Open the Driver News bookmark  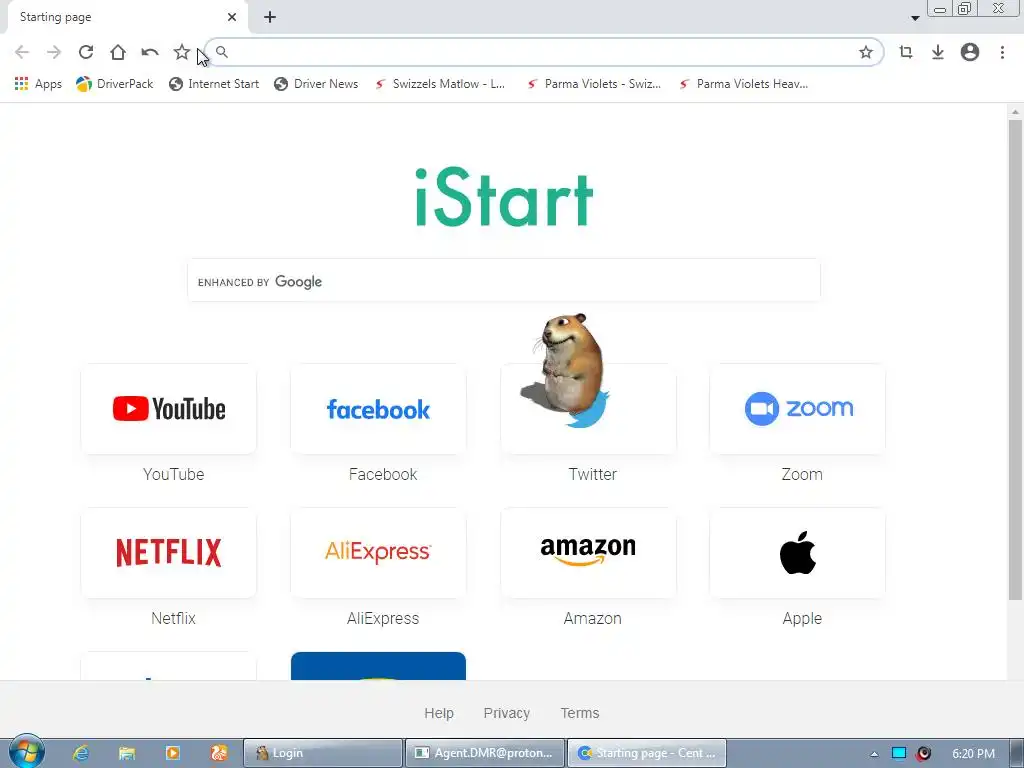tap(316, 84)
